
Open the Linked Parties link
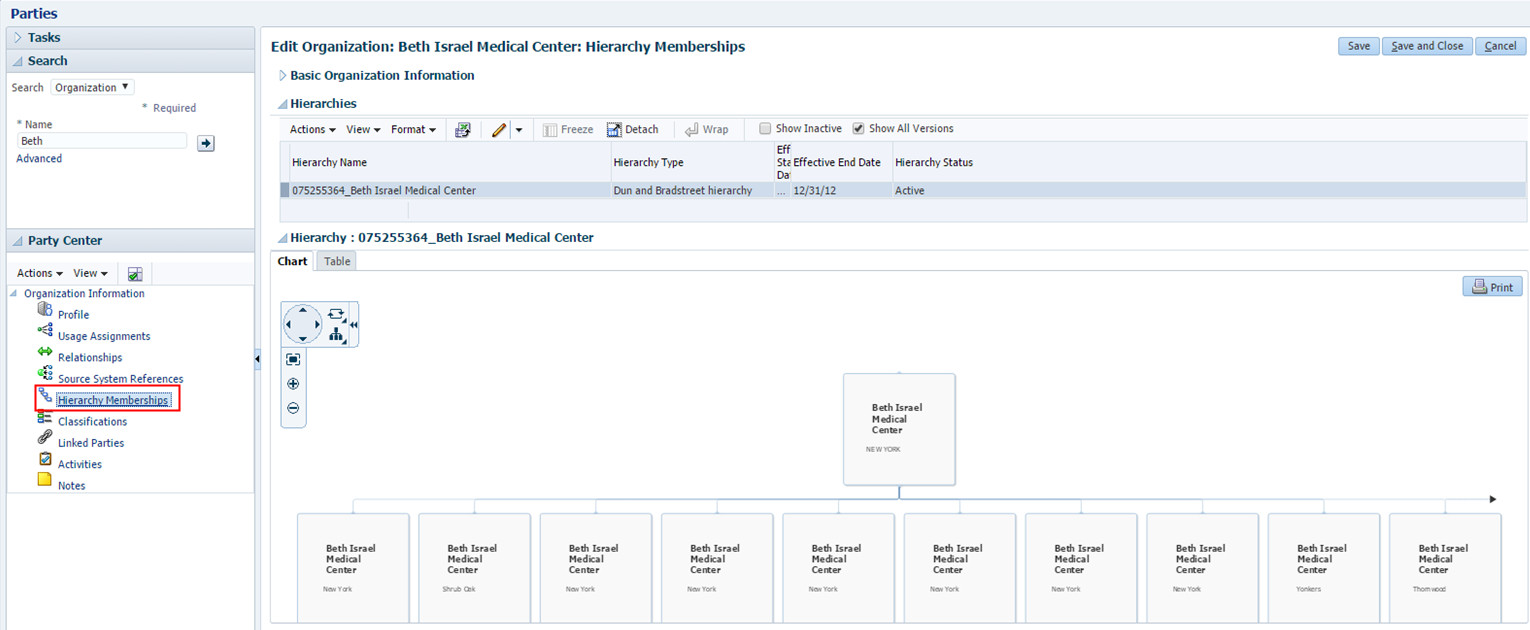91,443
